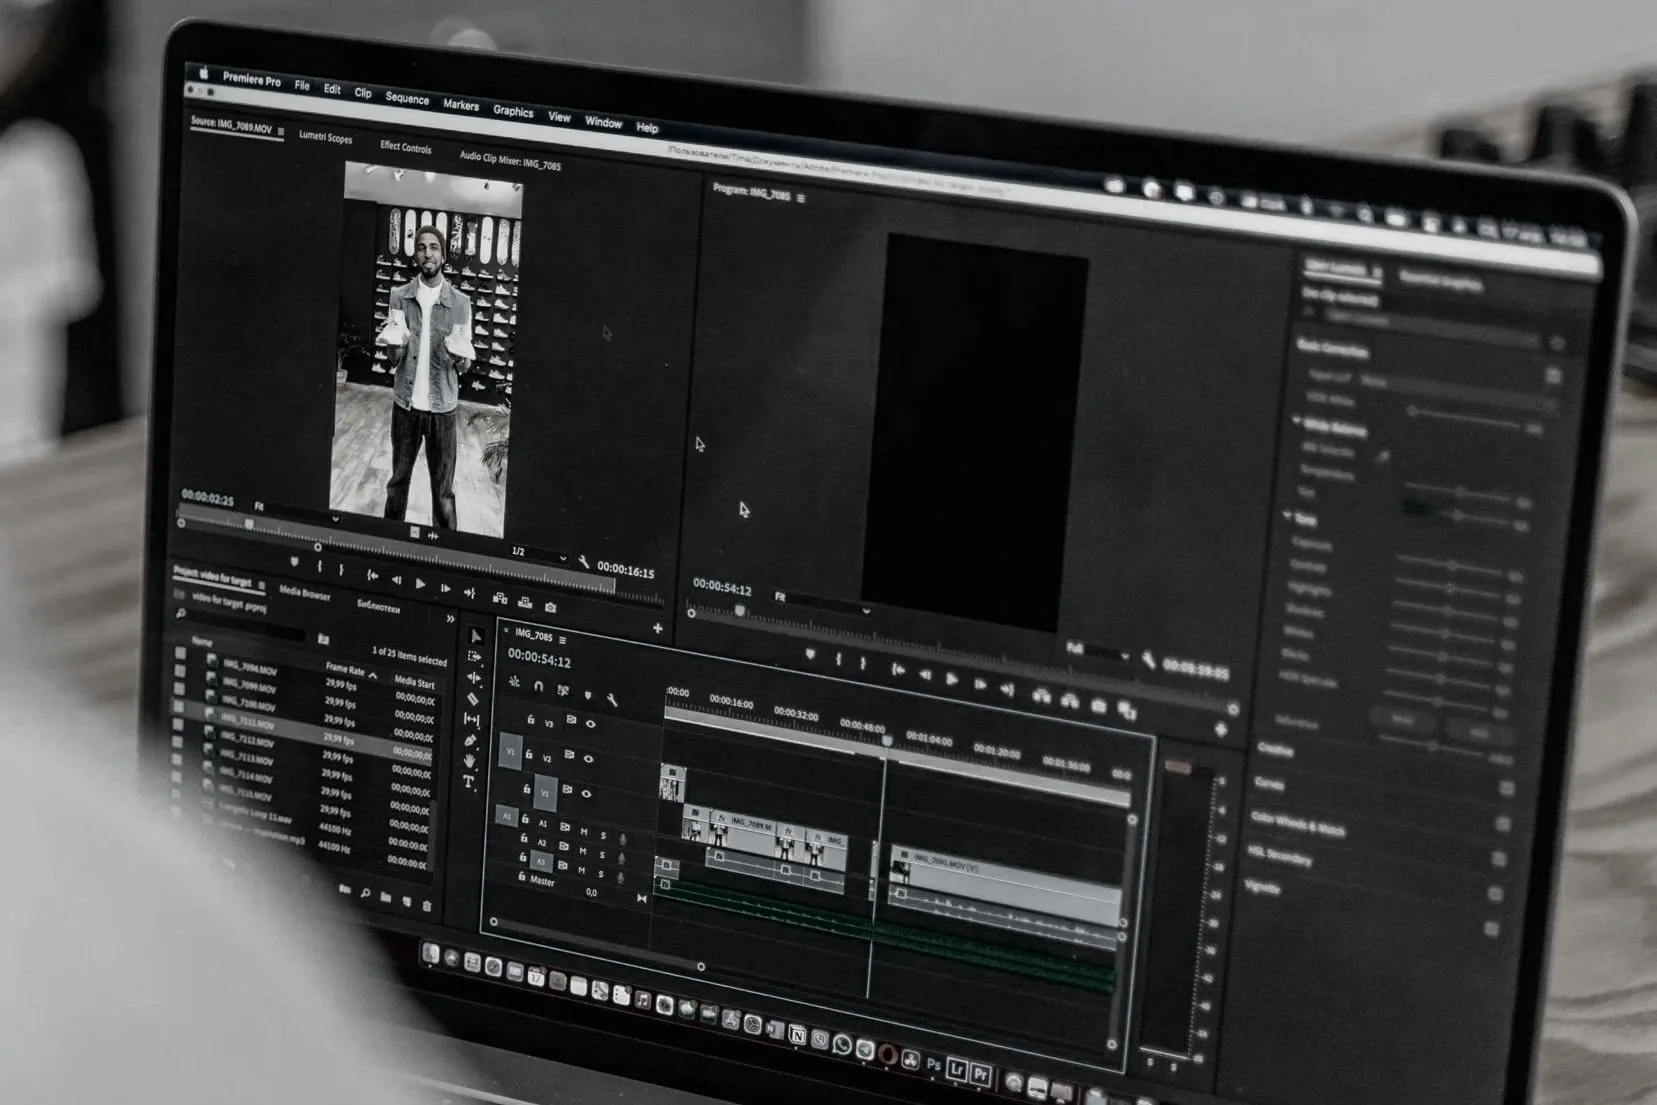Open the Program panel menu
Image resolution: width=1657 pixels, height=1105 pixels.
pyautogui.click(x=801, y=198)
